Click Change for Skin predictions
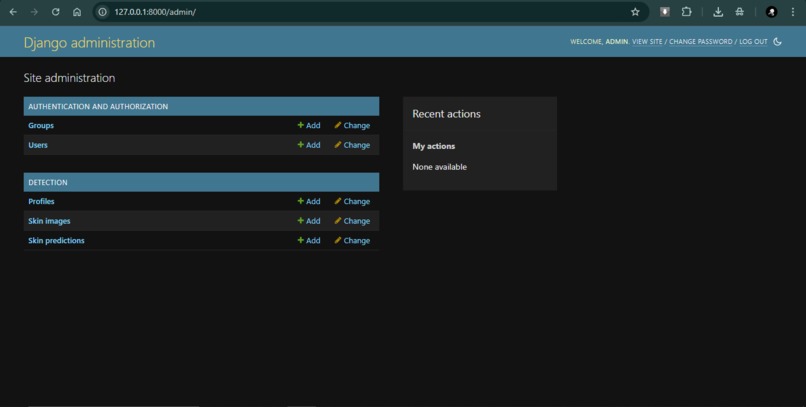This screenshot has height=407, width=806. 352,240
